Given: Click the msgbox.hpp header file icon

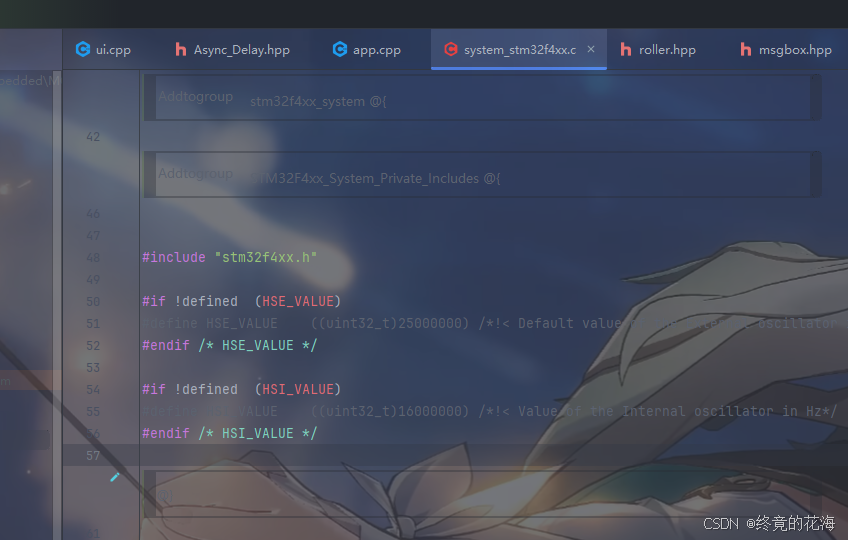Looking at the screenshot, I should 746,50.
